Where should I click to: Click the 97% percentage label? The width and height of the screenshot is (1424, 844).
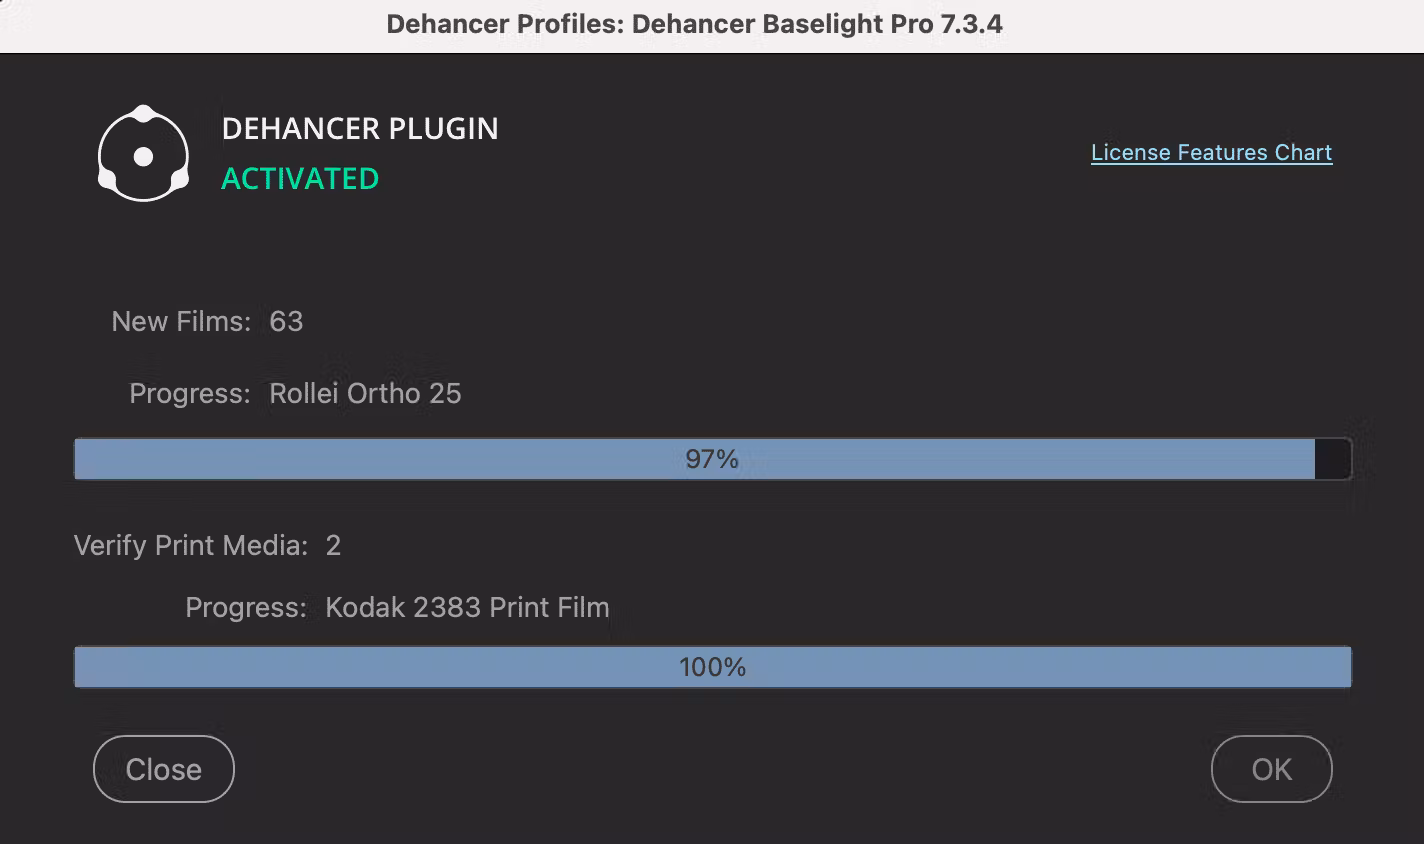712,459
